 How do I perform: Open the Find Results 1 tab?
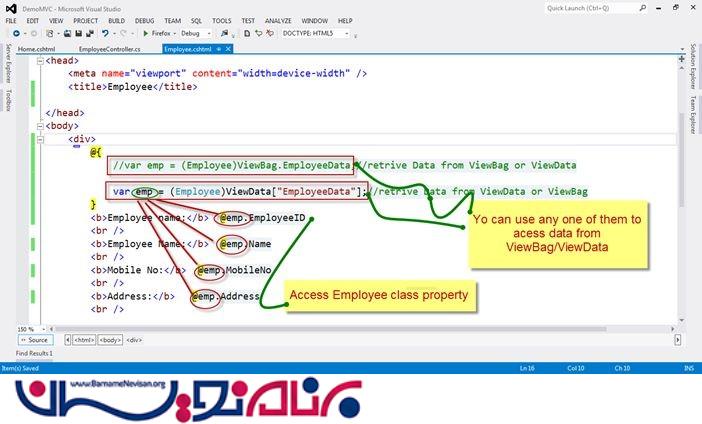tap(34, 353)
